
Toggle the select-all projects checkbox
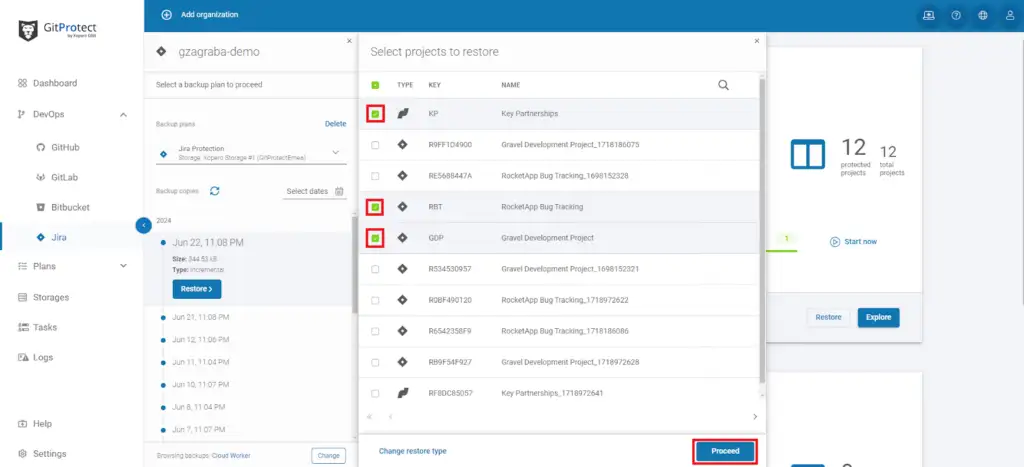pyautogui.click(x=375, y=85)
